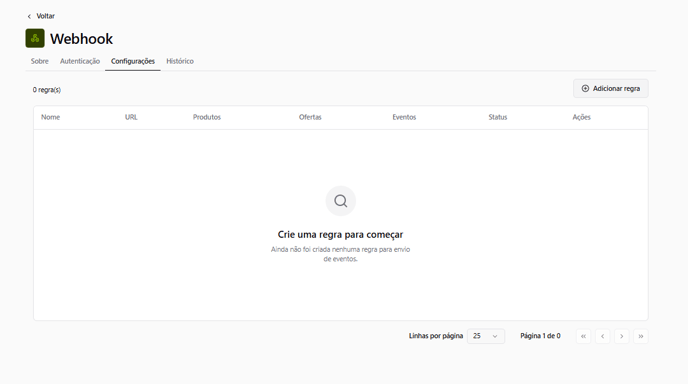688x384 pixels.
Task: Click the Produtos column header
Action: tap(207, 117)
